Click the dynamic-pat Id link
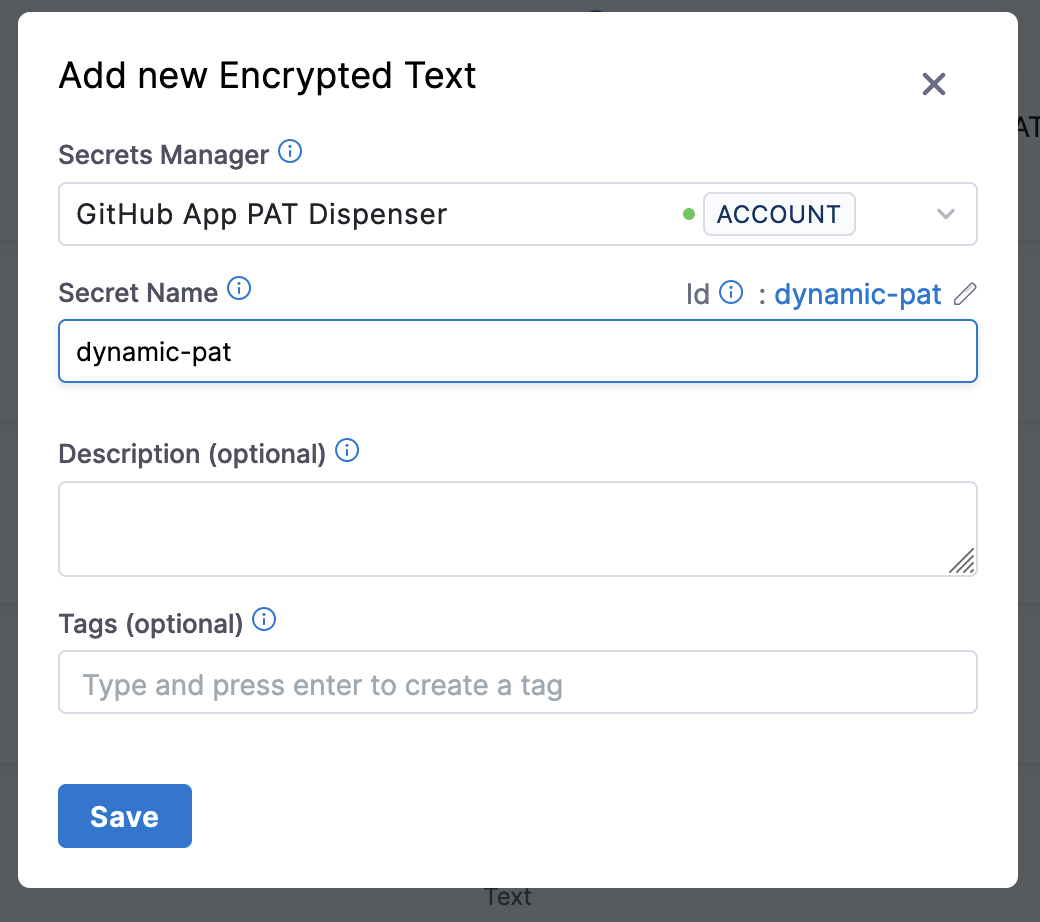This screenshot has height=922, width=1040. 857,294
